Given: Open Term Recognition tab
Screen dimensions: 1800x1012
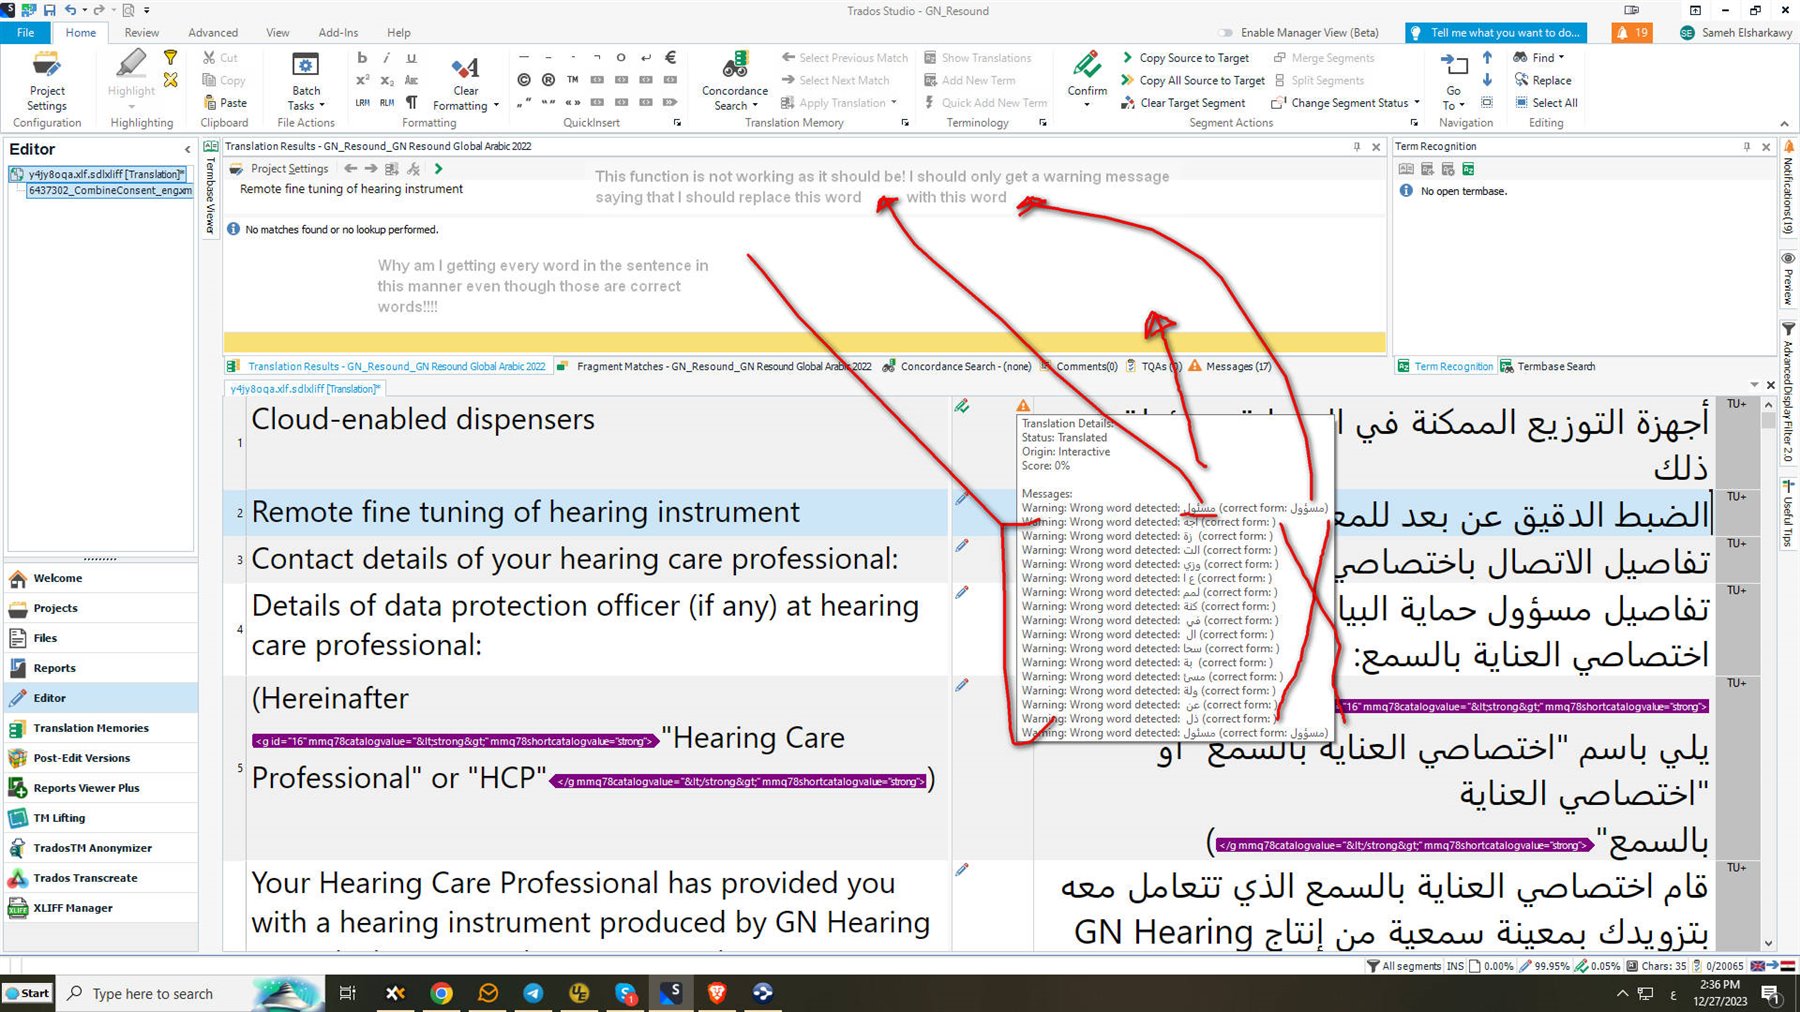Looking at the screenshot, I should coord(1445,366).
